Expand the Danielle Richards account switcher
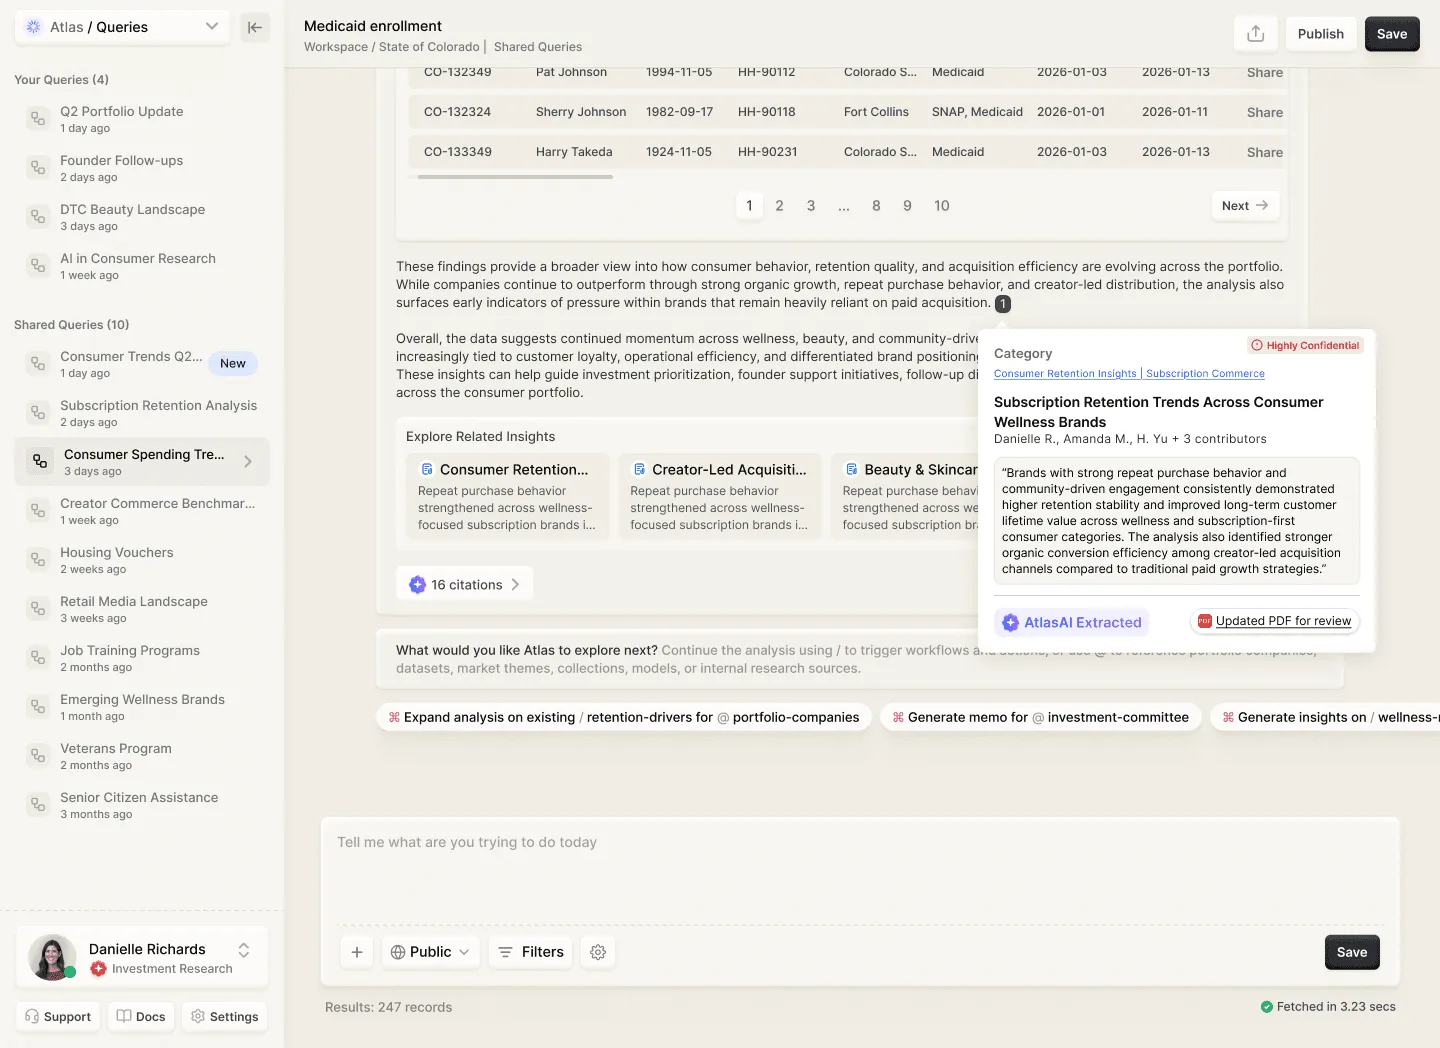 (243, 950)
